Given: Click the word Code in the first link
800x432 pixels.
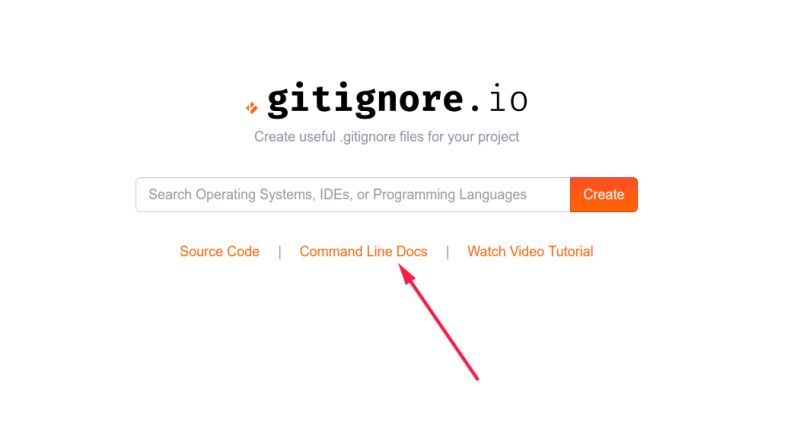Looking at the screenshot, I should (x=243, y=251).
